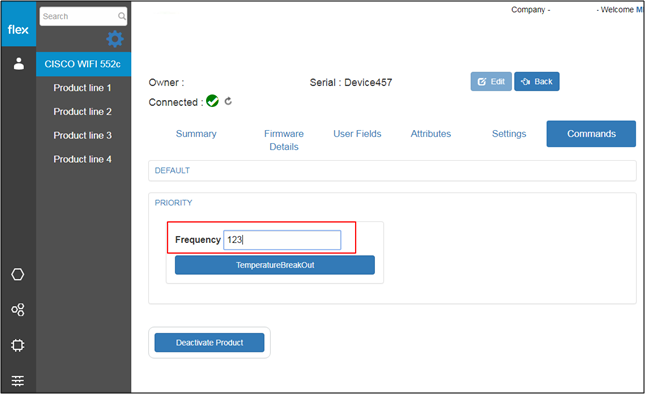Click the Back button
The height and width of the screenshot is (394, 645).
tap(537, 81)
